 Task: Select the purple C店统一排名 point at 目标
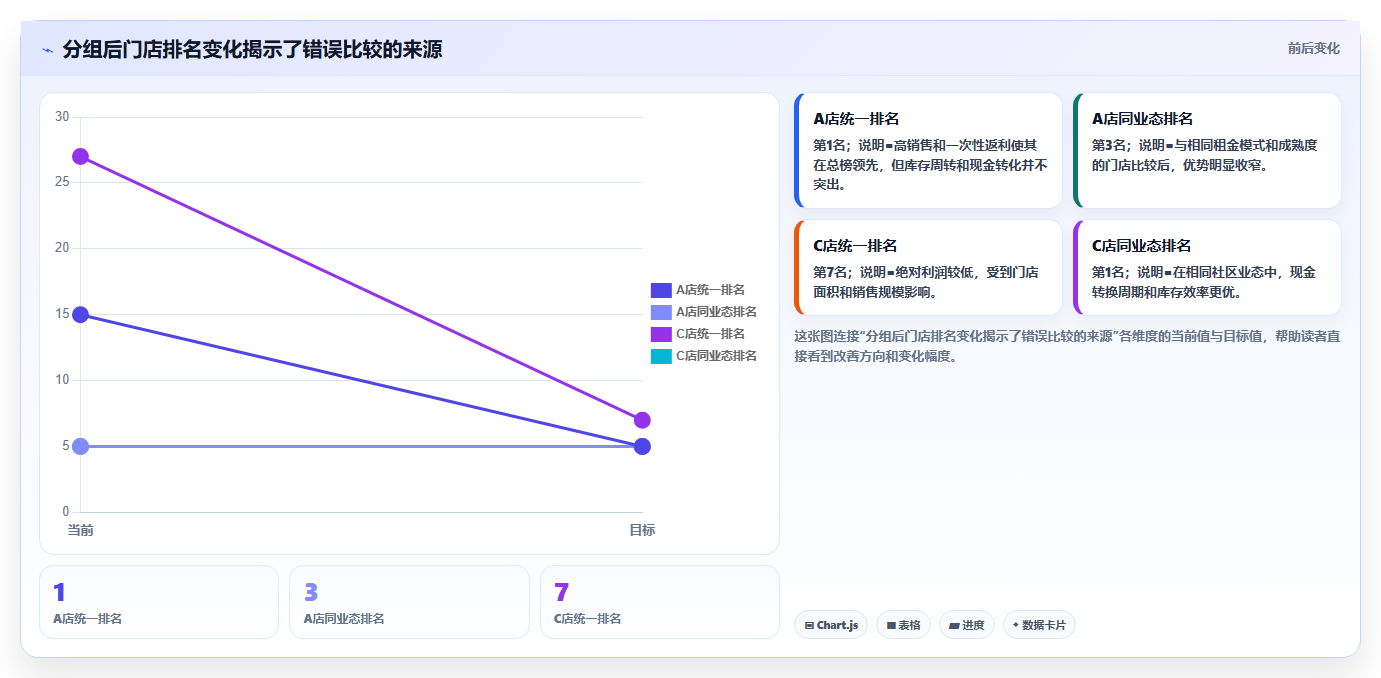pyautogui.click(x=642, y=420)
